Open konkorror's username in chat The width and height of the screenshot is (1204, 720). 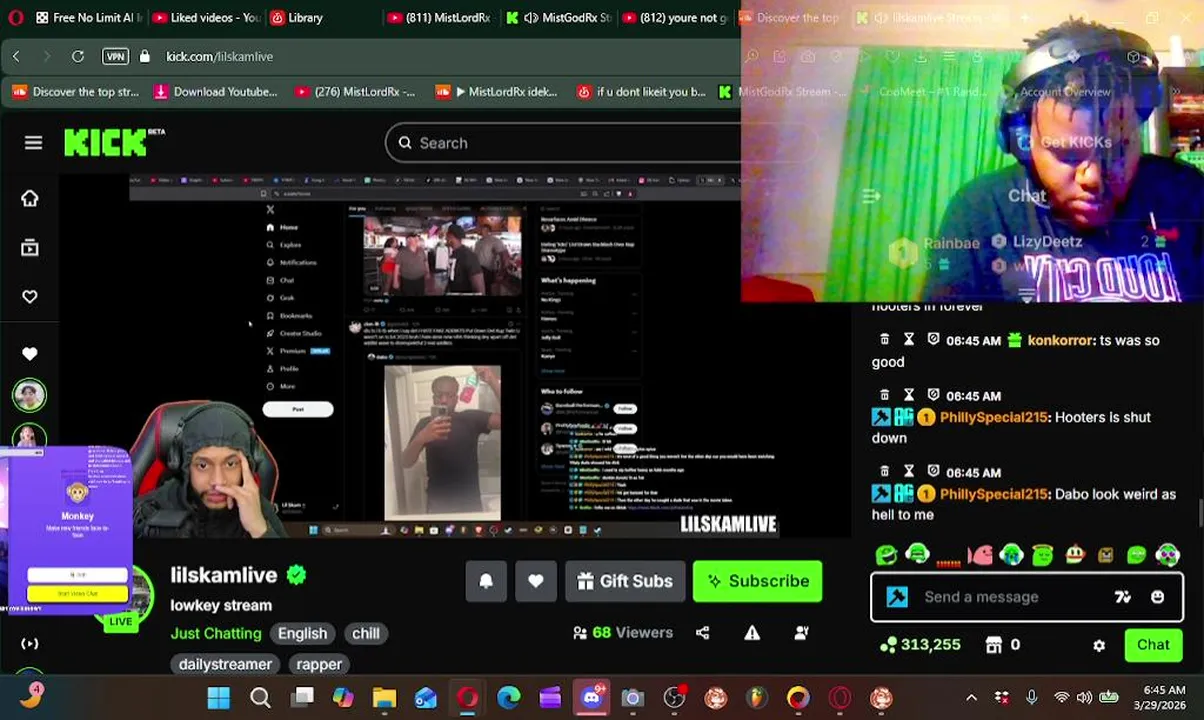tap(1060, 340)
